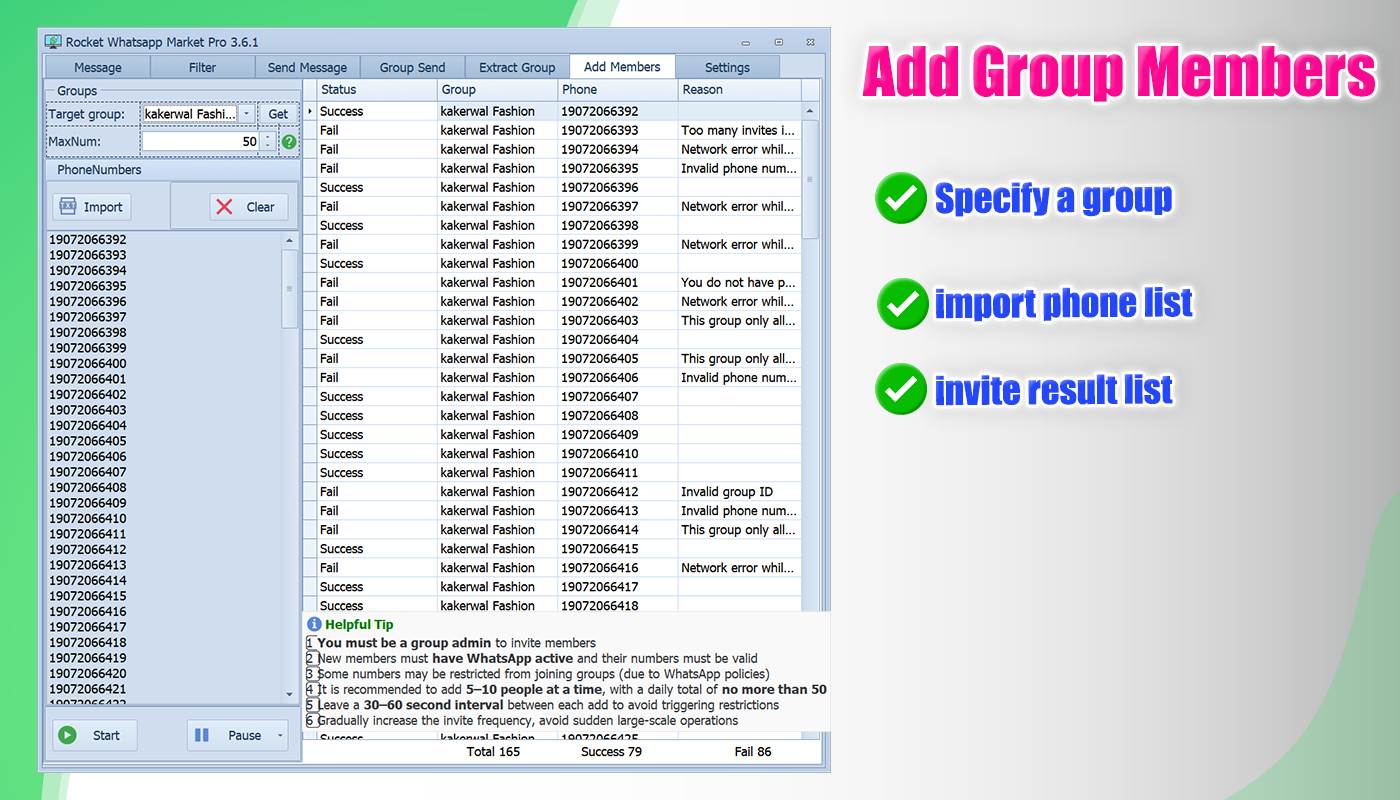Select 19072066400 in the PhoneNumbers list
Viewport: 1400px width, 800px height.
(x=88, y=364)
